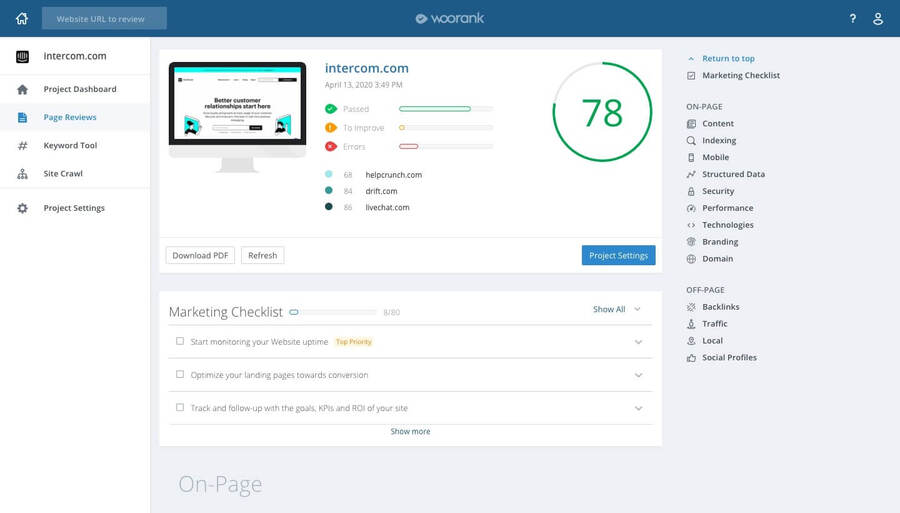Click the Errors progress bar

pyautogui.click(x=446, y=146)
